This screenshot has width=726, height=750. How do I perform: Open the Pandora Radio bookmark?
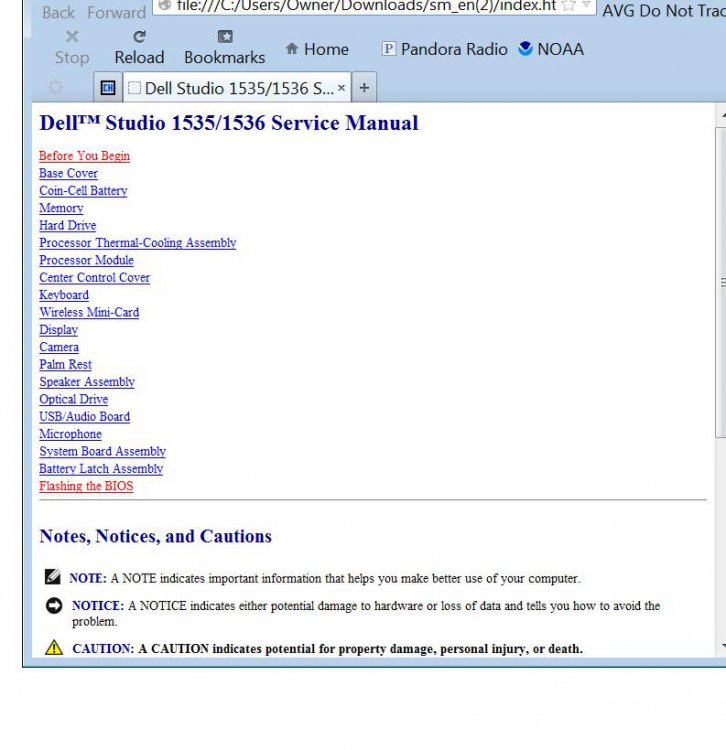point(445,49)
